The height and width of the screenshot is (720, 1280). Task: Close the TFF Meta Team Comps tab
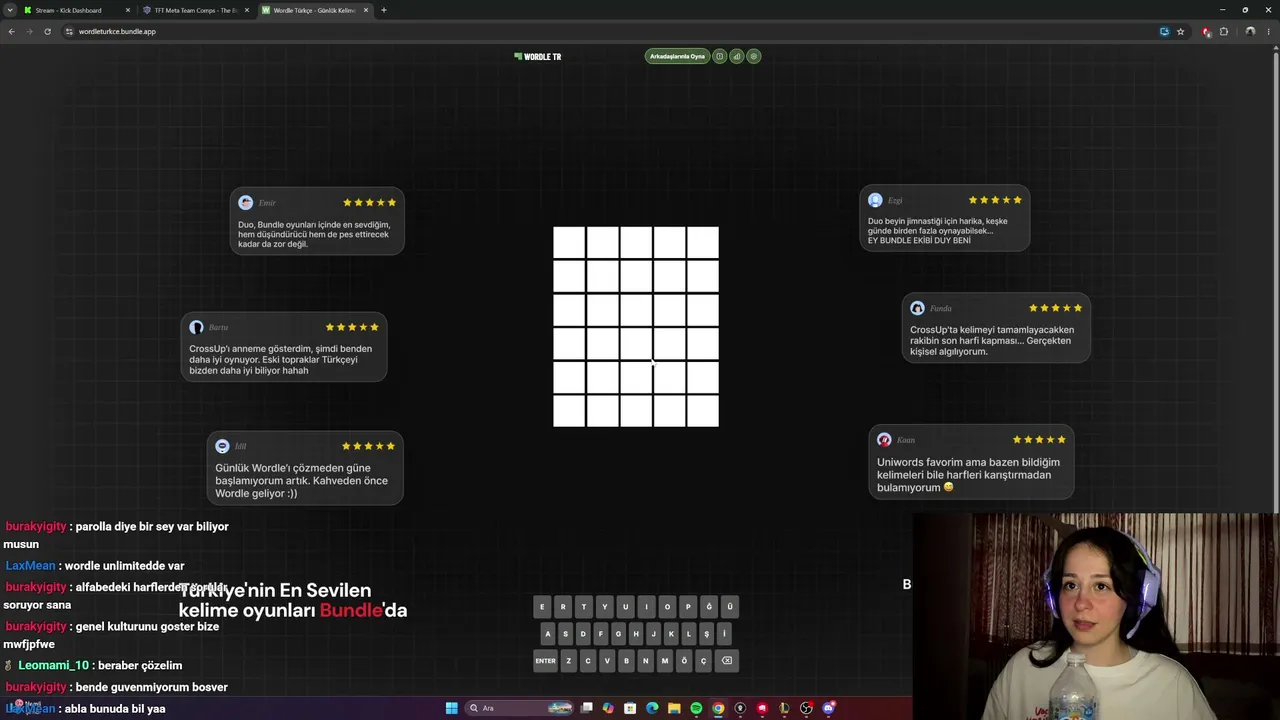click(x=246, y=10)
